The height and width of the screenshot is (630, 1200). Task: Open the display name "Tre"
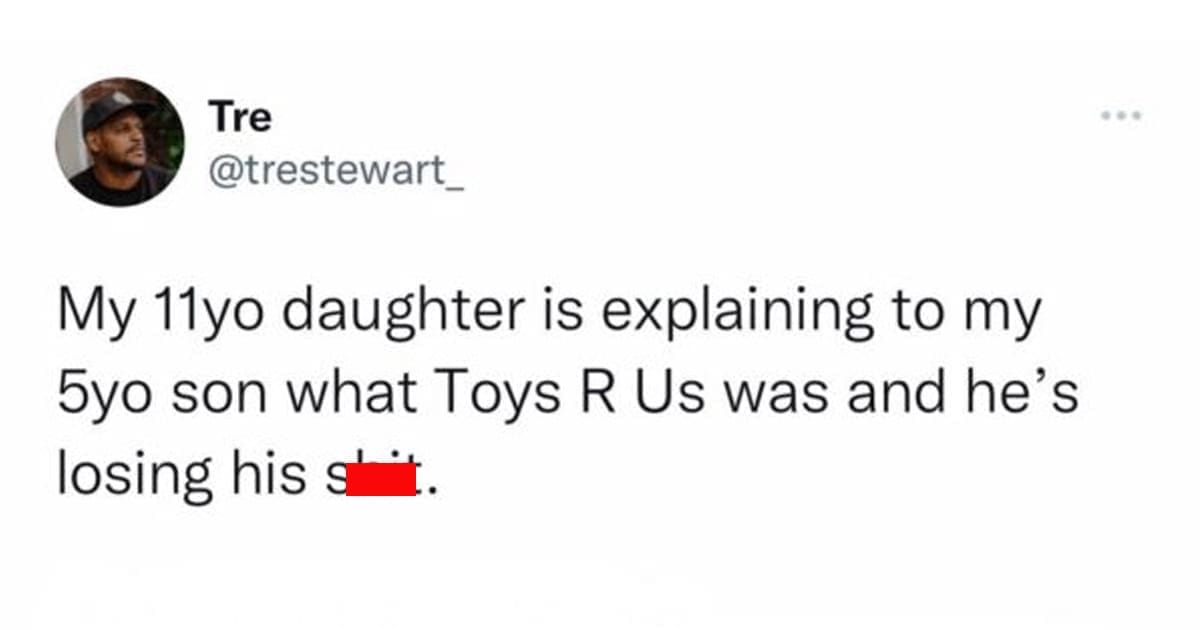coord(240,118)
